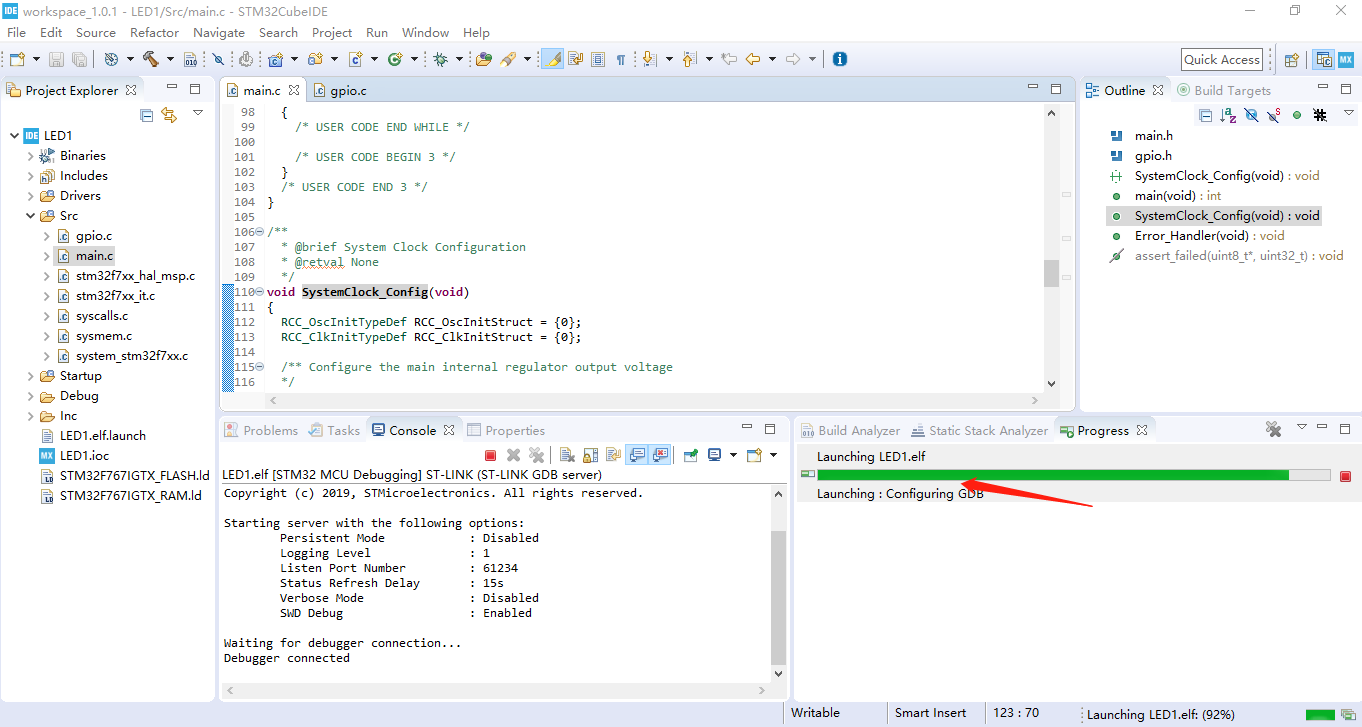Click Remove Launch X icon in Console
The image size is (1362, 727).
[514, 455]
